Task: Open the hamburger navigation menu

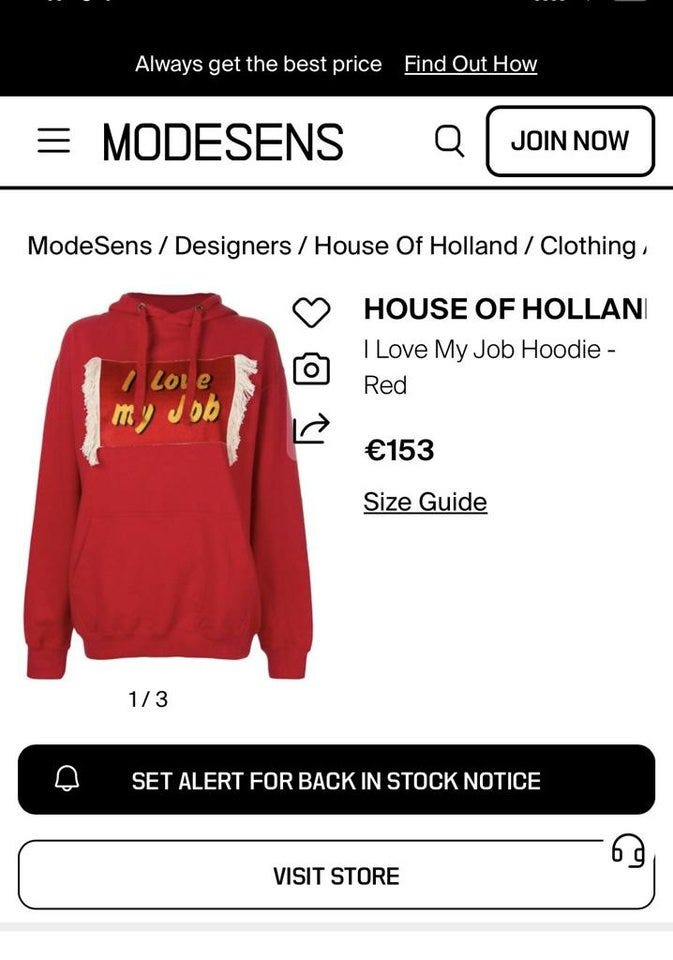Action: click(53, 141)
